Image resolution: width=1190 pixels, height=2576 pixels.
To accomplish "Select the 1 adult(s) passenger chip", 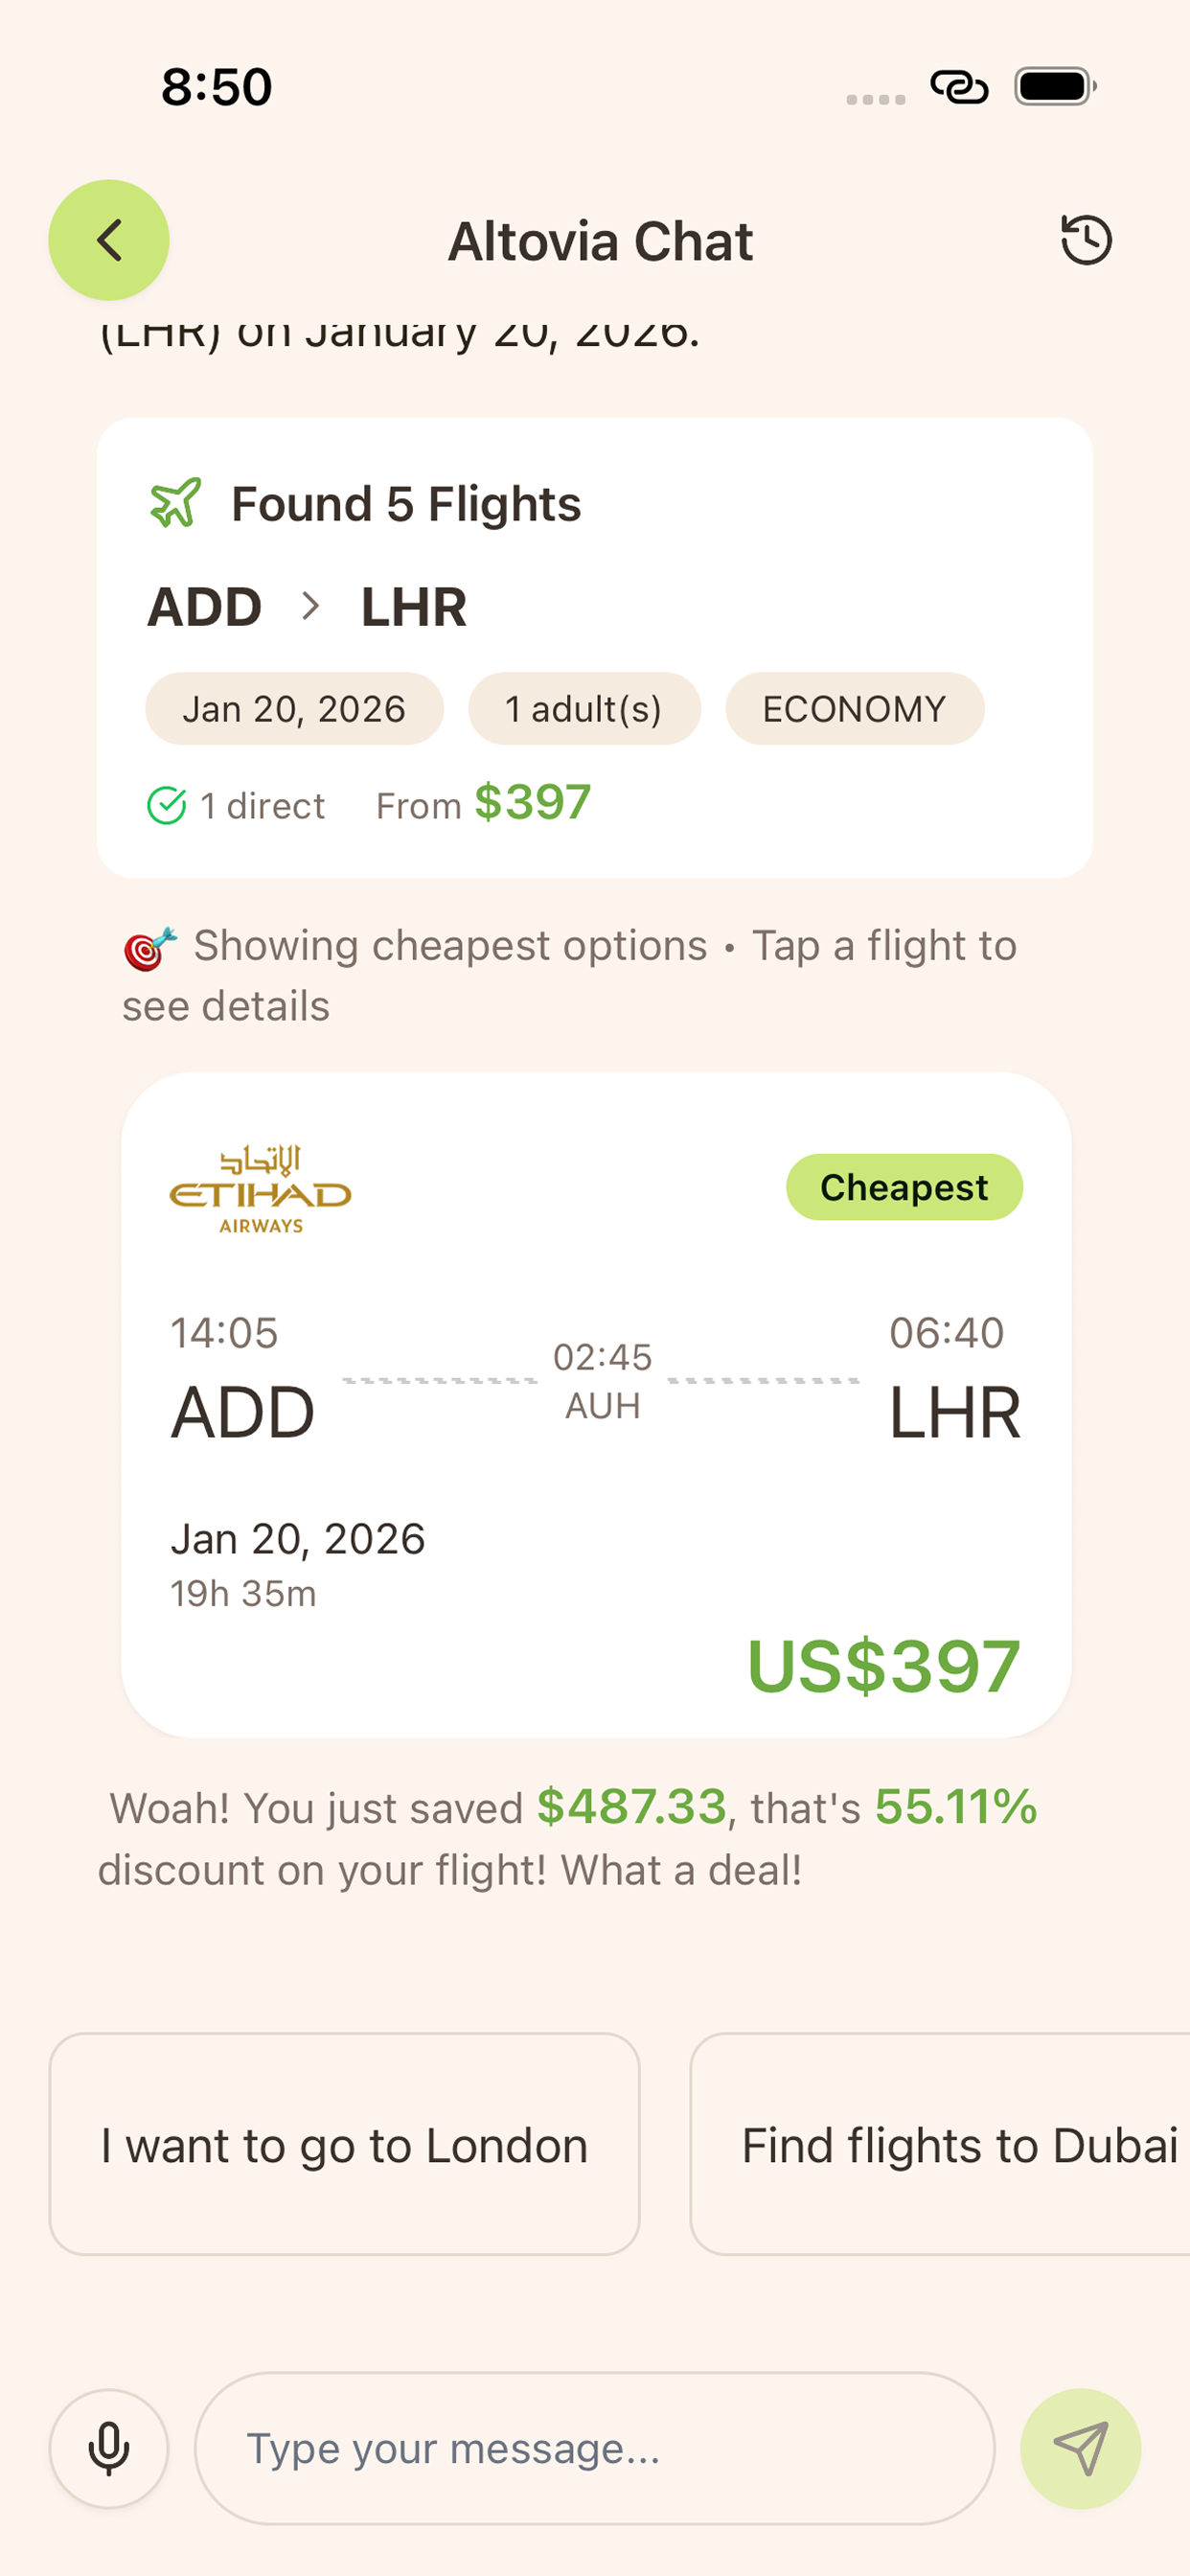I will pos(584,709).
